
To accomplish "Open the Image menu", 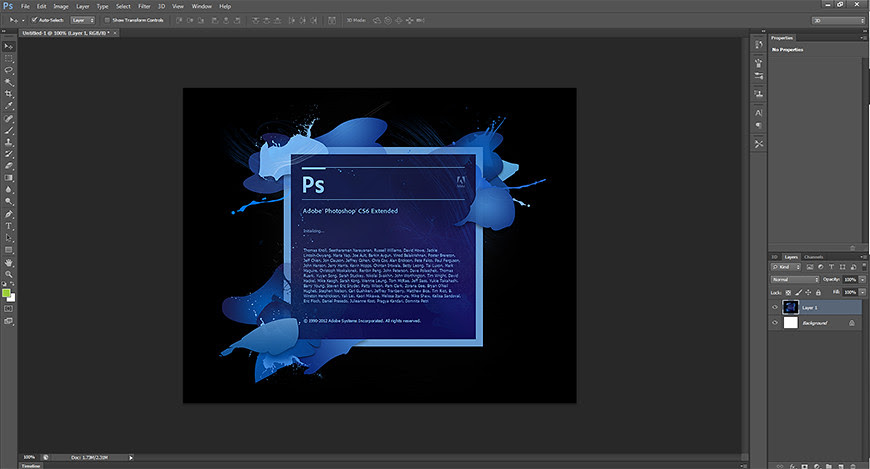I will (x=60, y=6).
